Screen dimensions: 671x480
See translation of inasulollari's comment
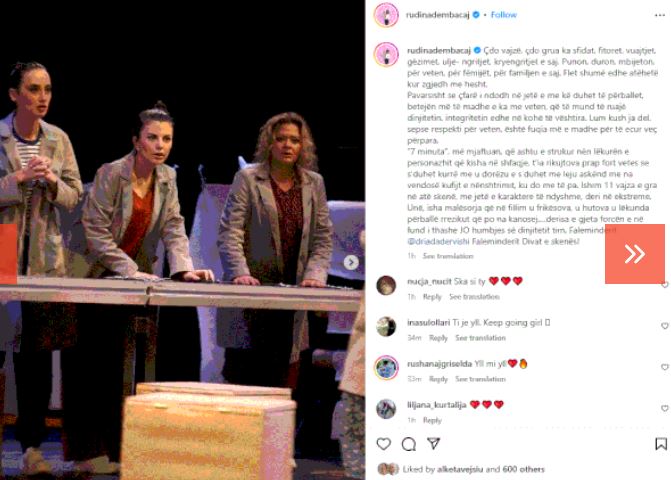480,338
